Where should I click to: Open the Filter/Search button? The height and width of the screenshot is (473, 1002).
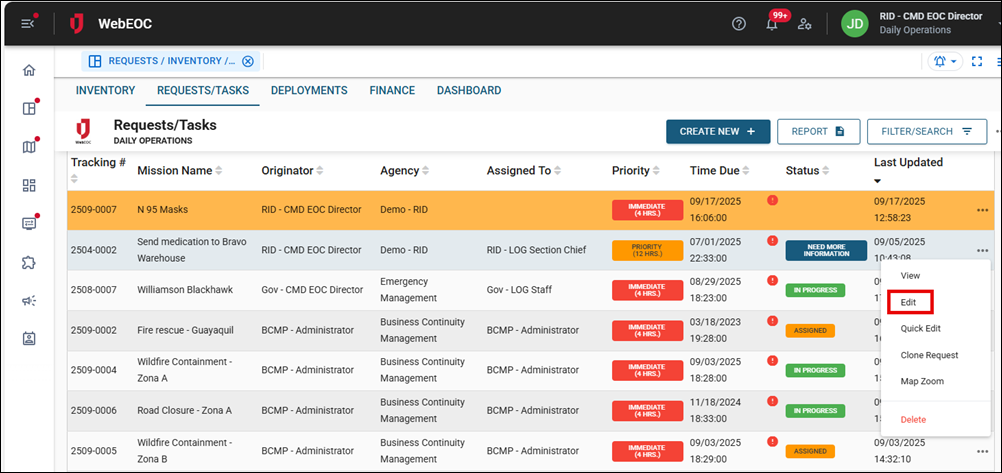pos(926,131)
